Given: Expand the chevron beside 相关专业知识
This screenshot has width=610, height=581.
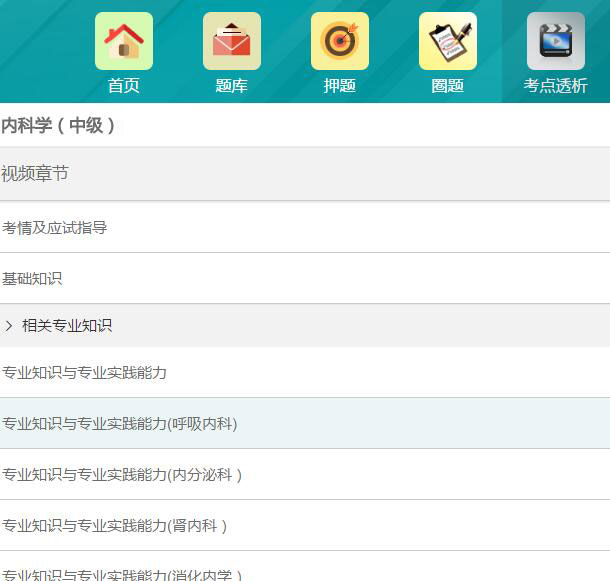Looking at the screenshot, I should tap(9, 326).
